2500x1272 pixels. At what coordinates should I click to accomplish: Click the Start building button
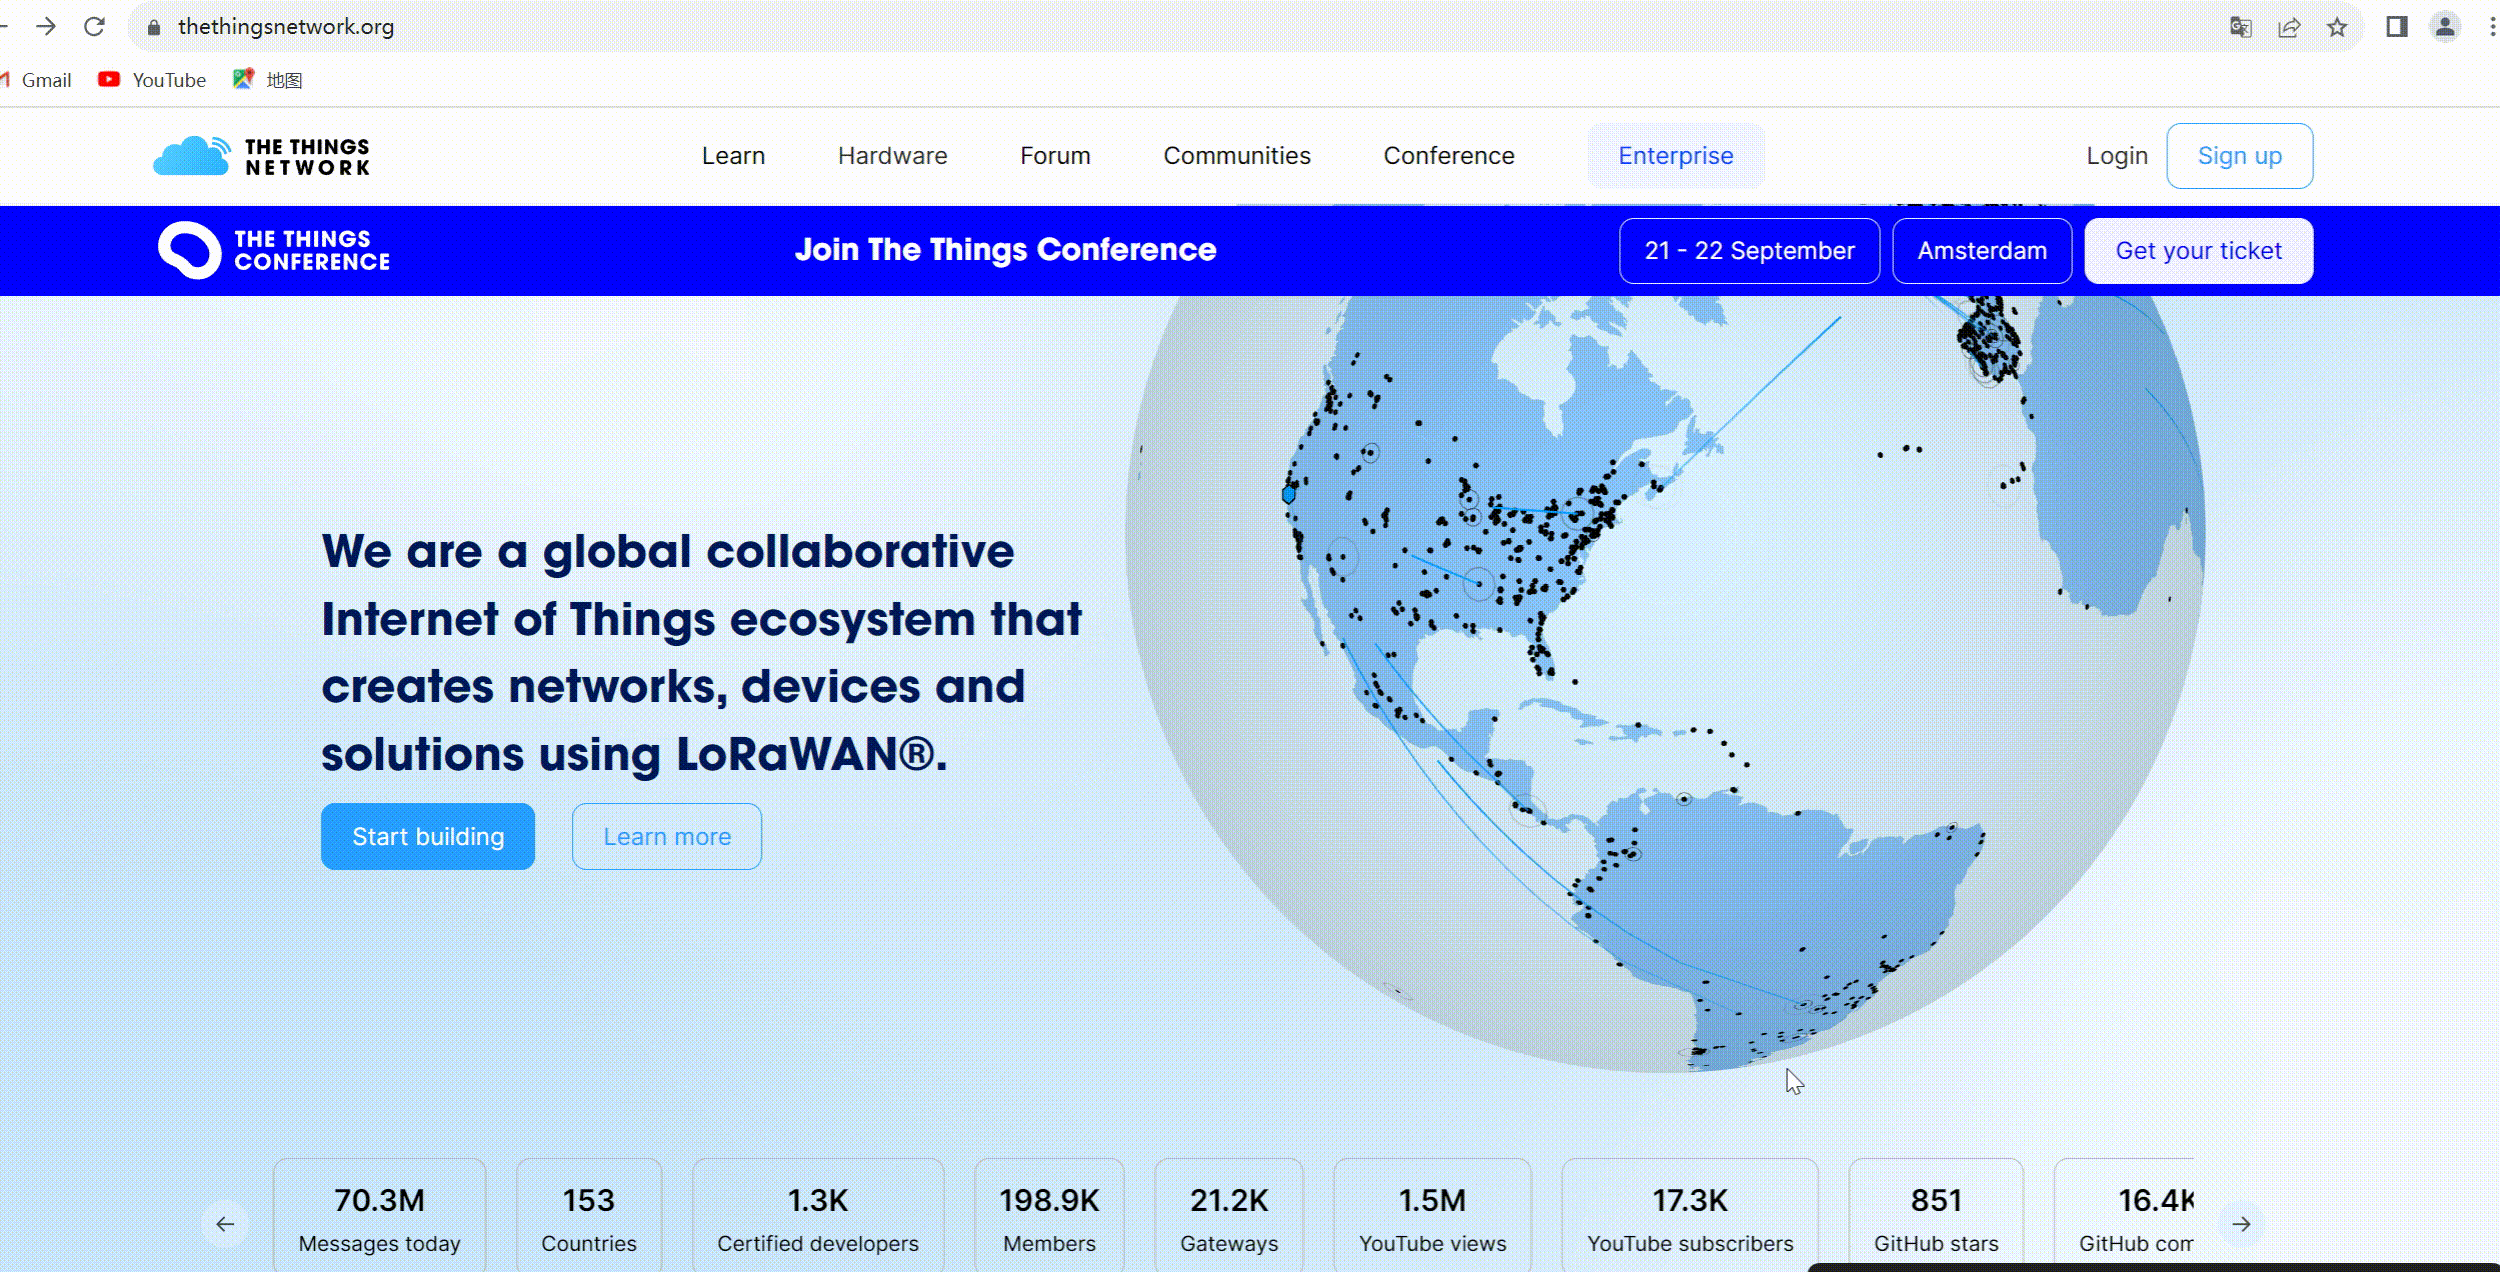(x=428, y=836)
